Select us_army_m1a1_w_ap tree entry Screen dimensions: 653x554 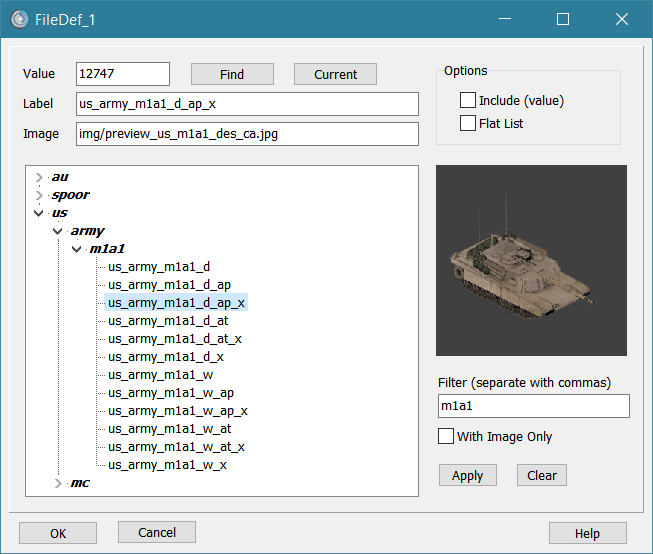coord(170,393)
